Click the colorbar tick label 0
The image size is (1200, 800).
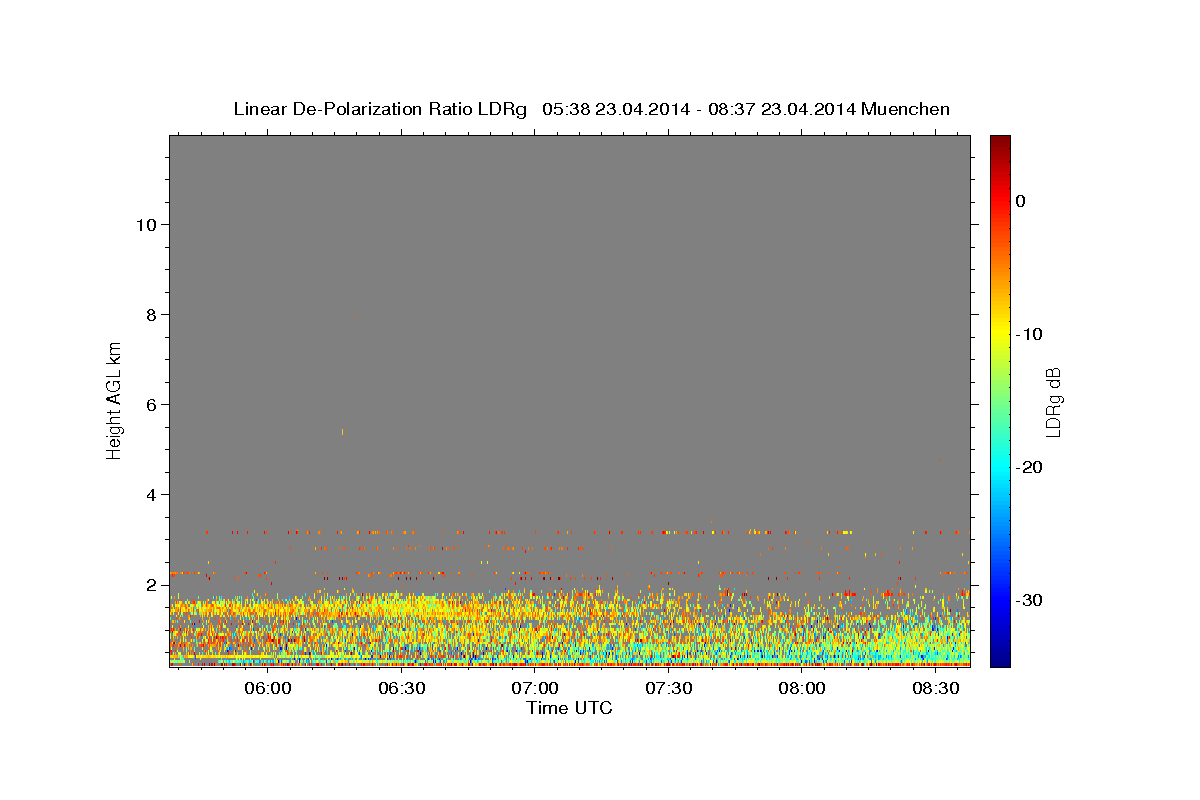point(1020,201)
